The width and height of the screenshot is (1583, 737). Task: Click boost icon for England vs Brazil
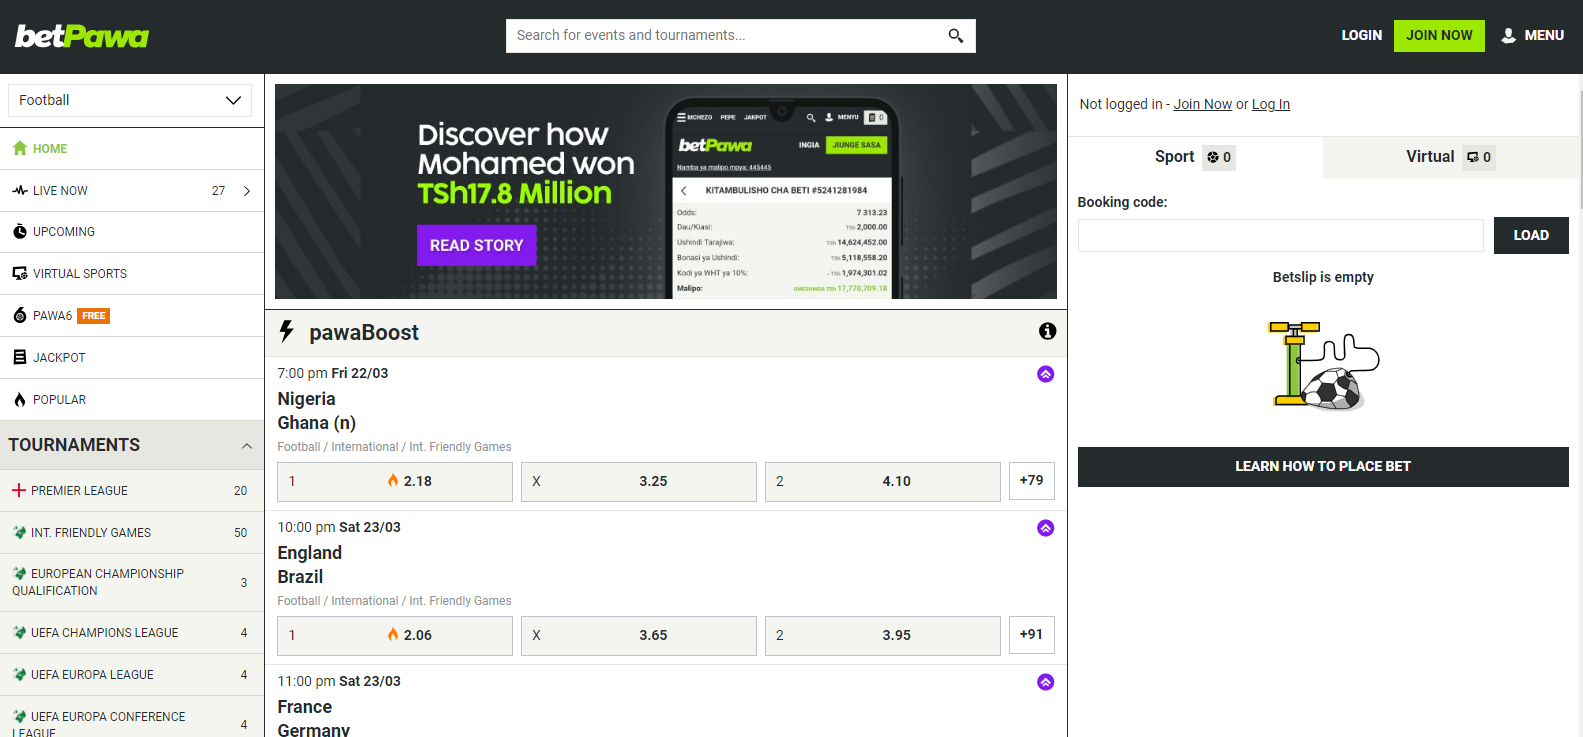point(1046,528)
